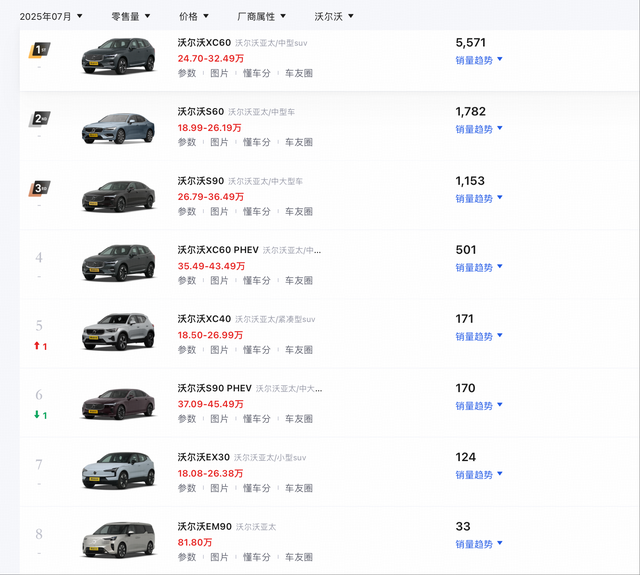The width and height of the screenshot is (640, 575).
Task: Open the 沃尔沃XC60 PHEV model title link
Action: click(x=218, y=250)
